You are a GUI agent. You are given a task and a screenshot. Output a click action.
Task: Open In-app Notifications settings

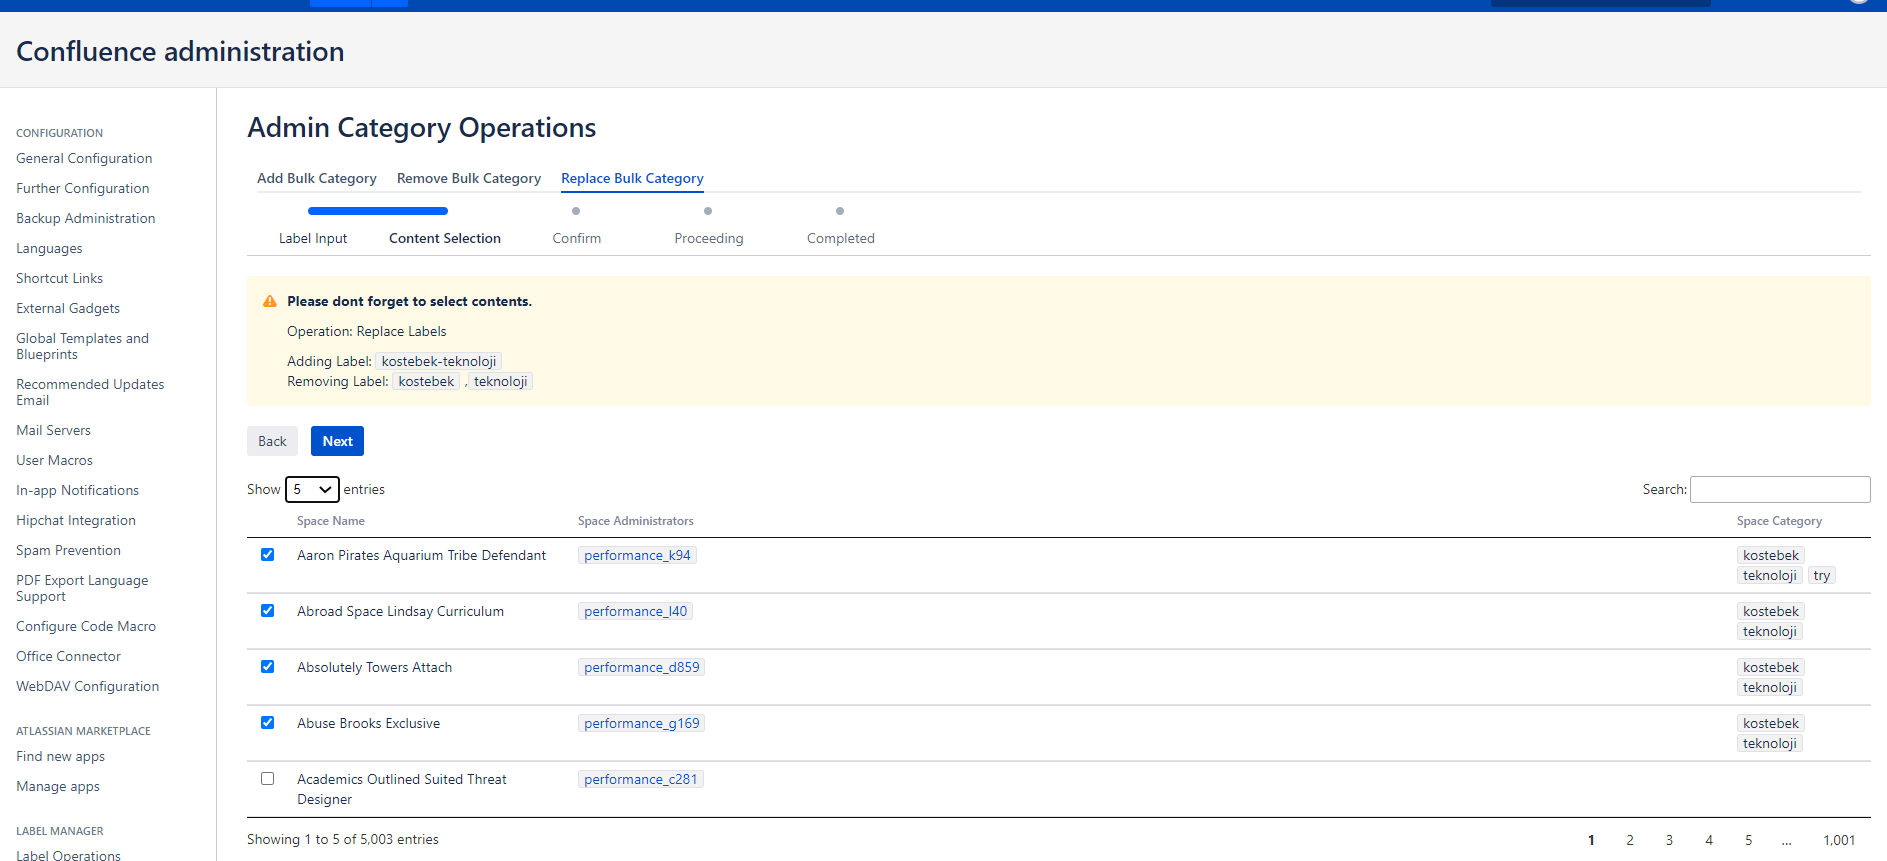point(77,490)
